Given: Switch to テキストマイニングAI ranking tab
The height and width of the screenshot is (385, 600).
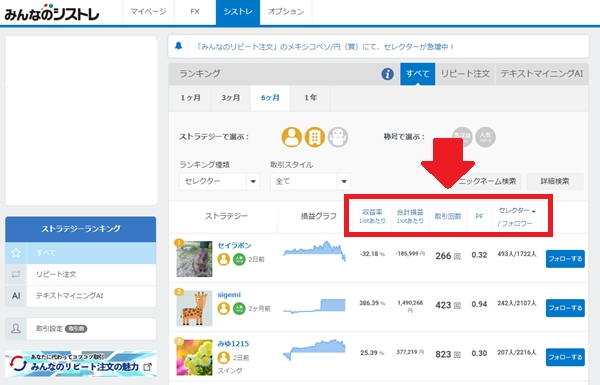Looking at the screenshot, I should (541, 74).
